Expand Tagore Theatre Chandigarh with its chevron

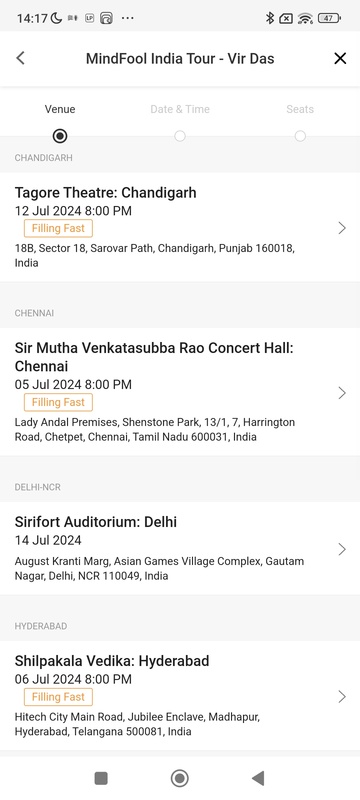[x=342, y=228]
